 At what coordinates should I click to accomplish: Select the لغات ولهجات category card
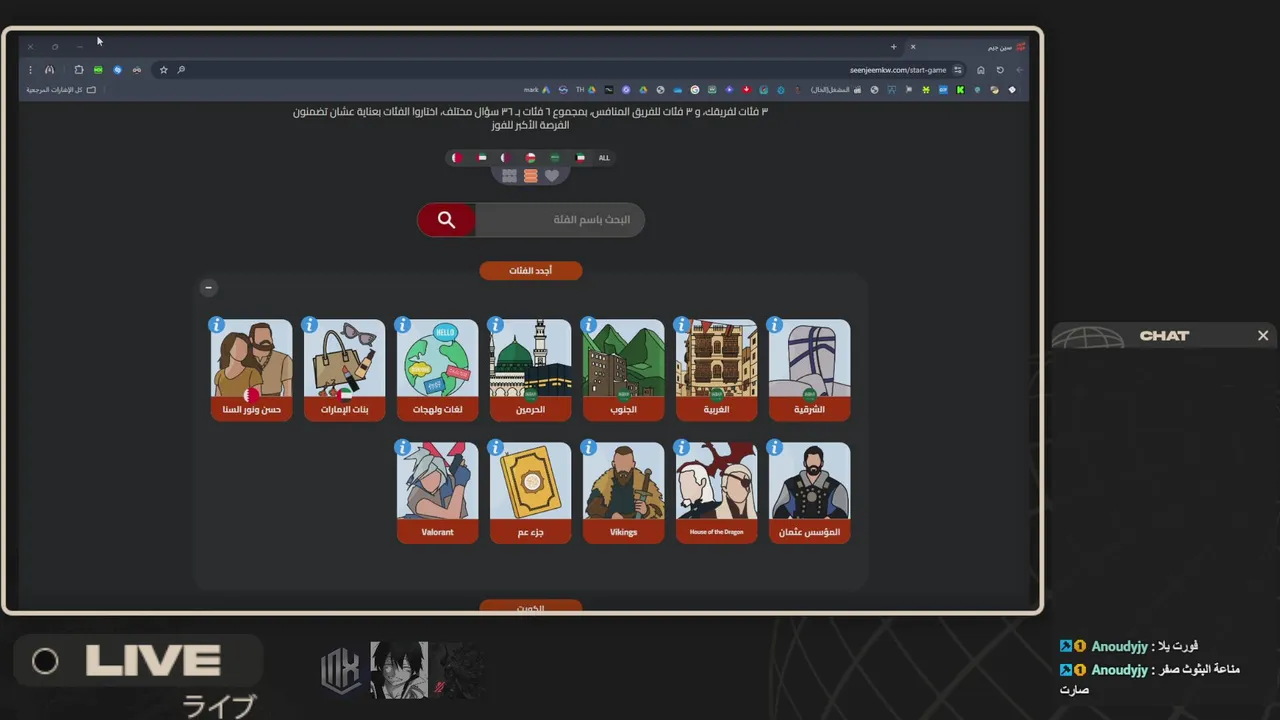coord(438,370)
